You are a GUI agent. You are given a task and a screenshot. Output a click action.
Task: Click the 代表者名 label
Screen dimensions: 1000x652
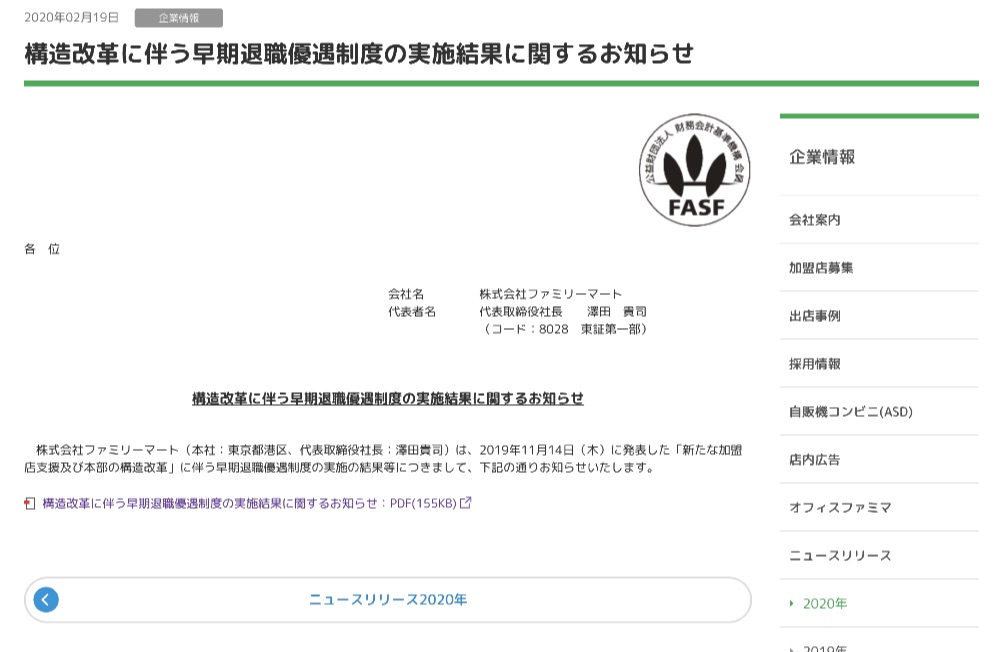point(412,311)
